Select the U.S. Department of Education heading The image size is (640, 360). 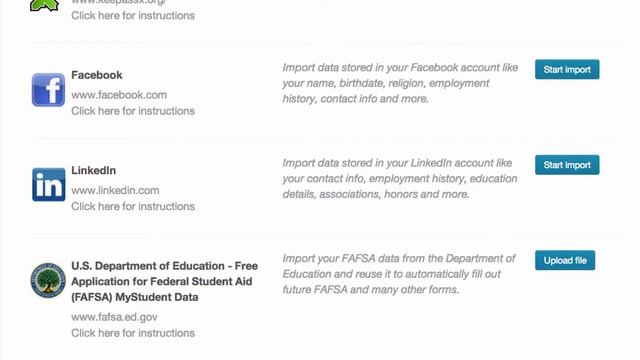(164, 282)
